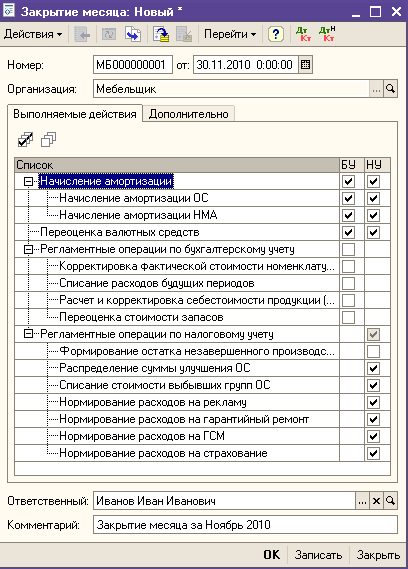Toggle НУ checkbox for Начисление амортизации НМА
The image size is (408, 569).
coord(374,216)
